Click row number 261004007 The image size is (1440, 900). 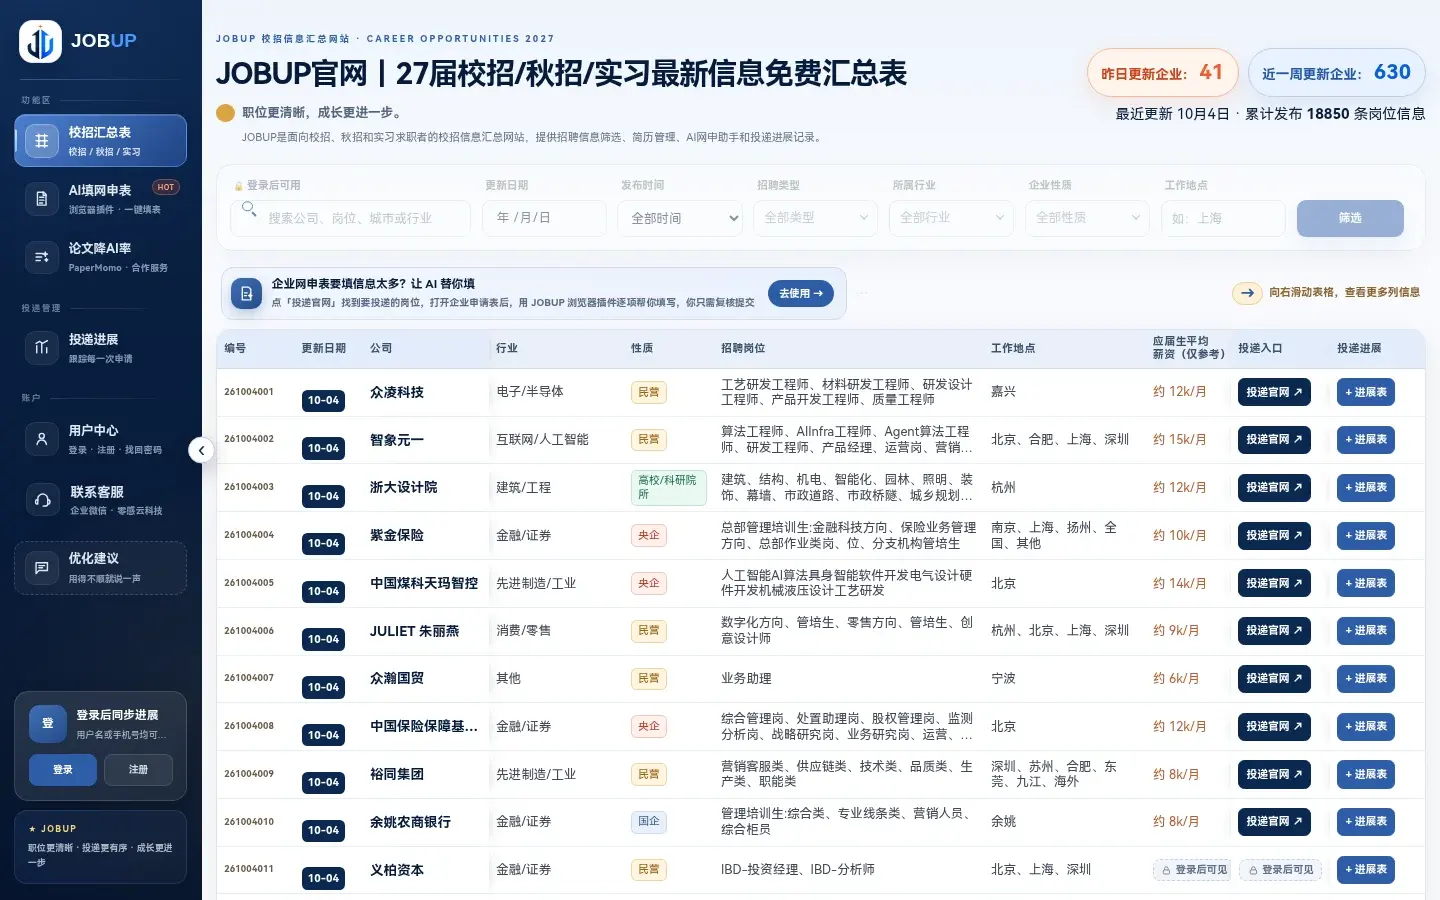tap(249, 678)
